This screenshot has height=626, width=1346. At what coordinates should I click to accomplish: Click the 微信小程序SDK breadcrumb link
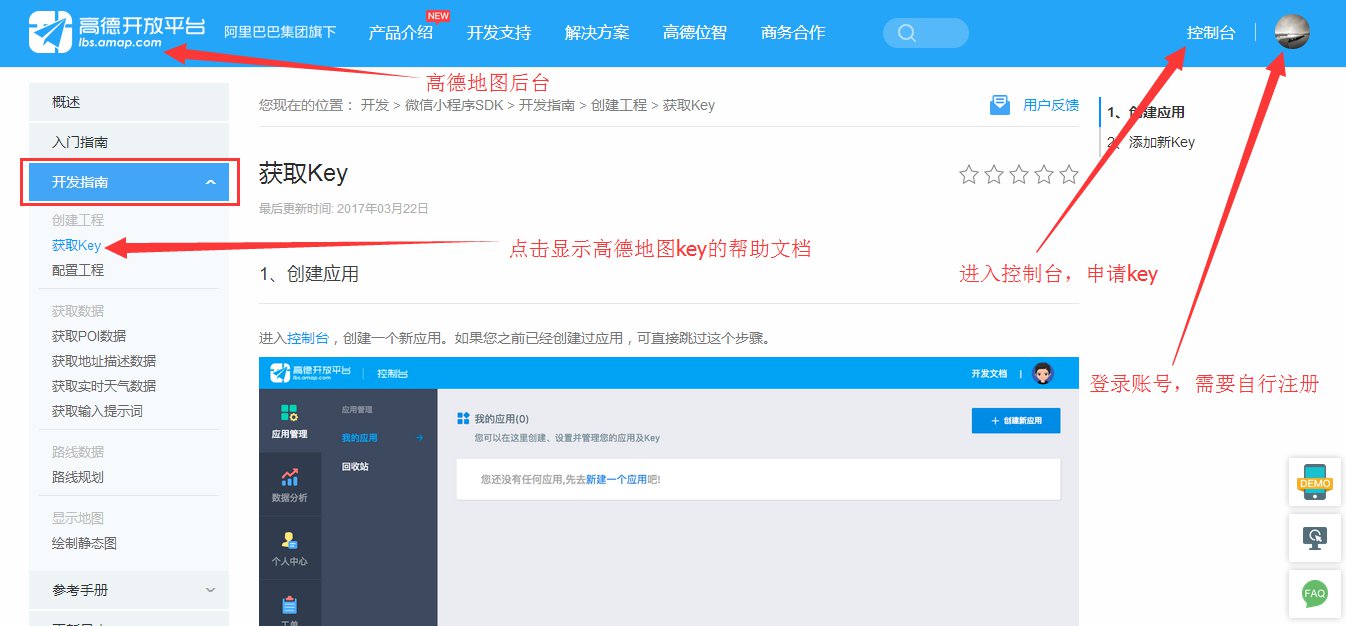[455, 105]
